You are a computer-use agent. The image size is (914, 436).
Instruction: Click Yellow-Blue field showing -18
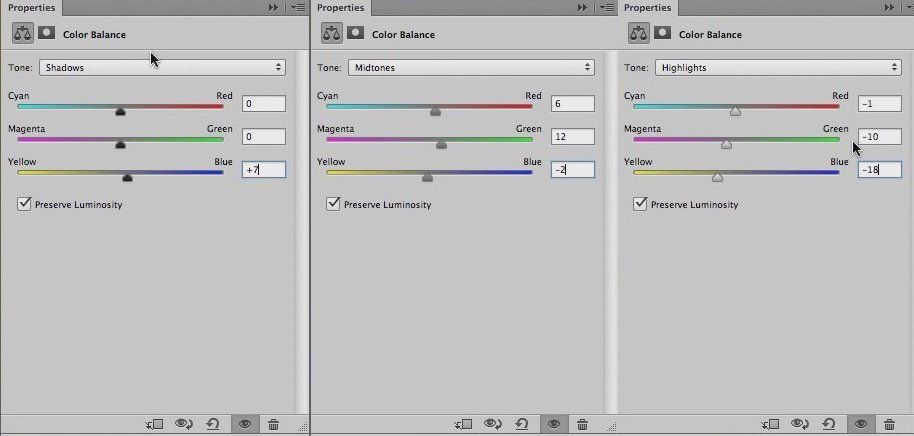(x=880, y=170)
